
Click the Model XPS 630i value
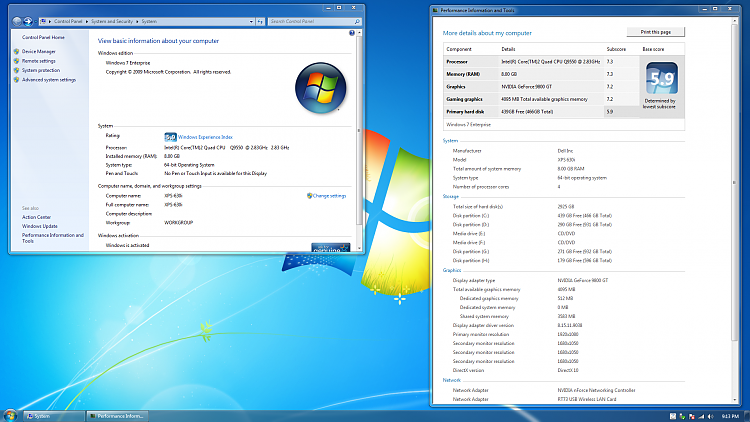pyautogui.click(x=566, y=160)
